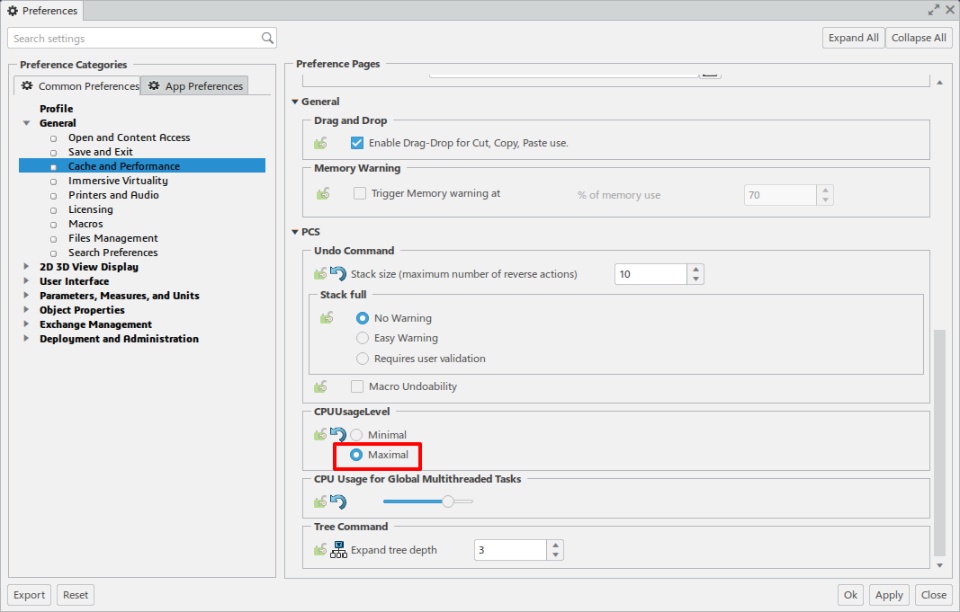Click the search magnifier icon
The width and height of the screenshot is (960, 612).
[268, 38]
